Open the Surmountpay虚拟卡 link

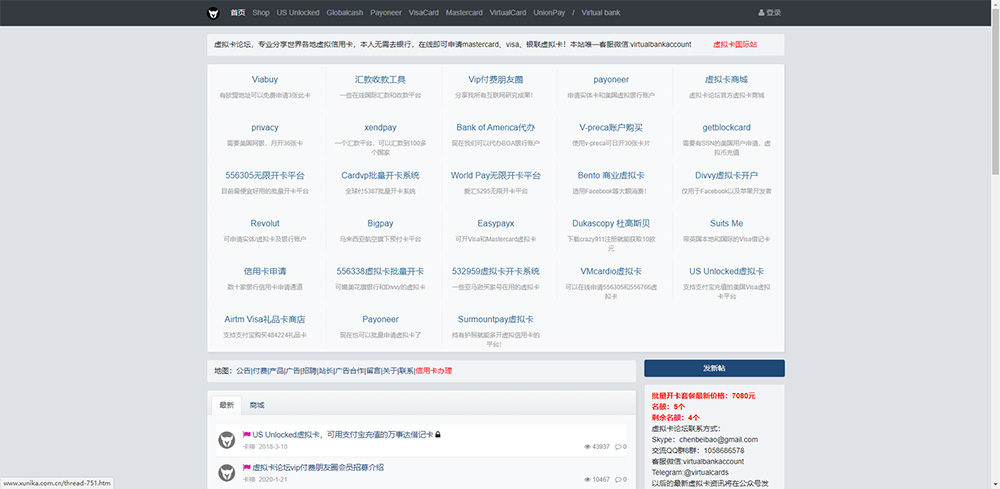(496, 319)
